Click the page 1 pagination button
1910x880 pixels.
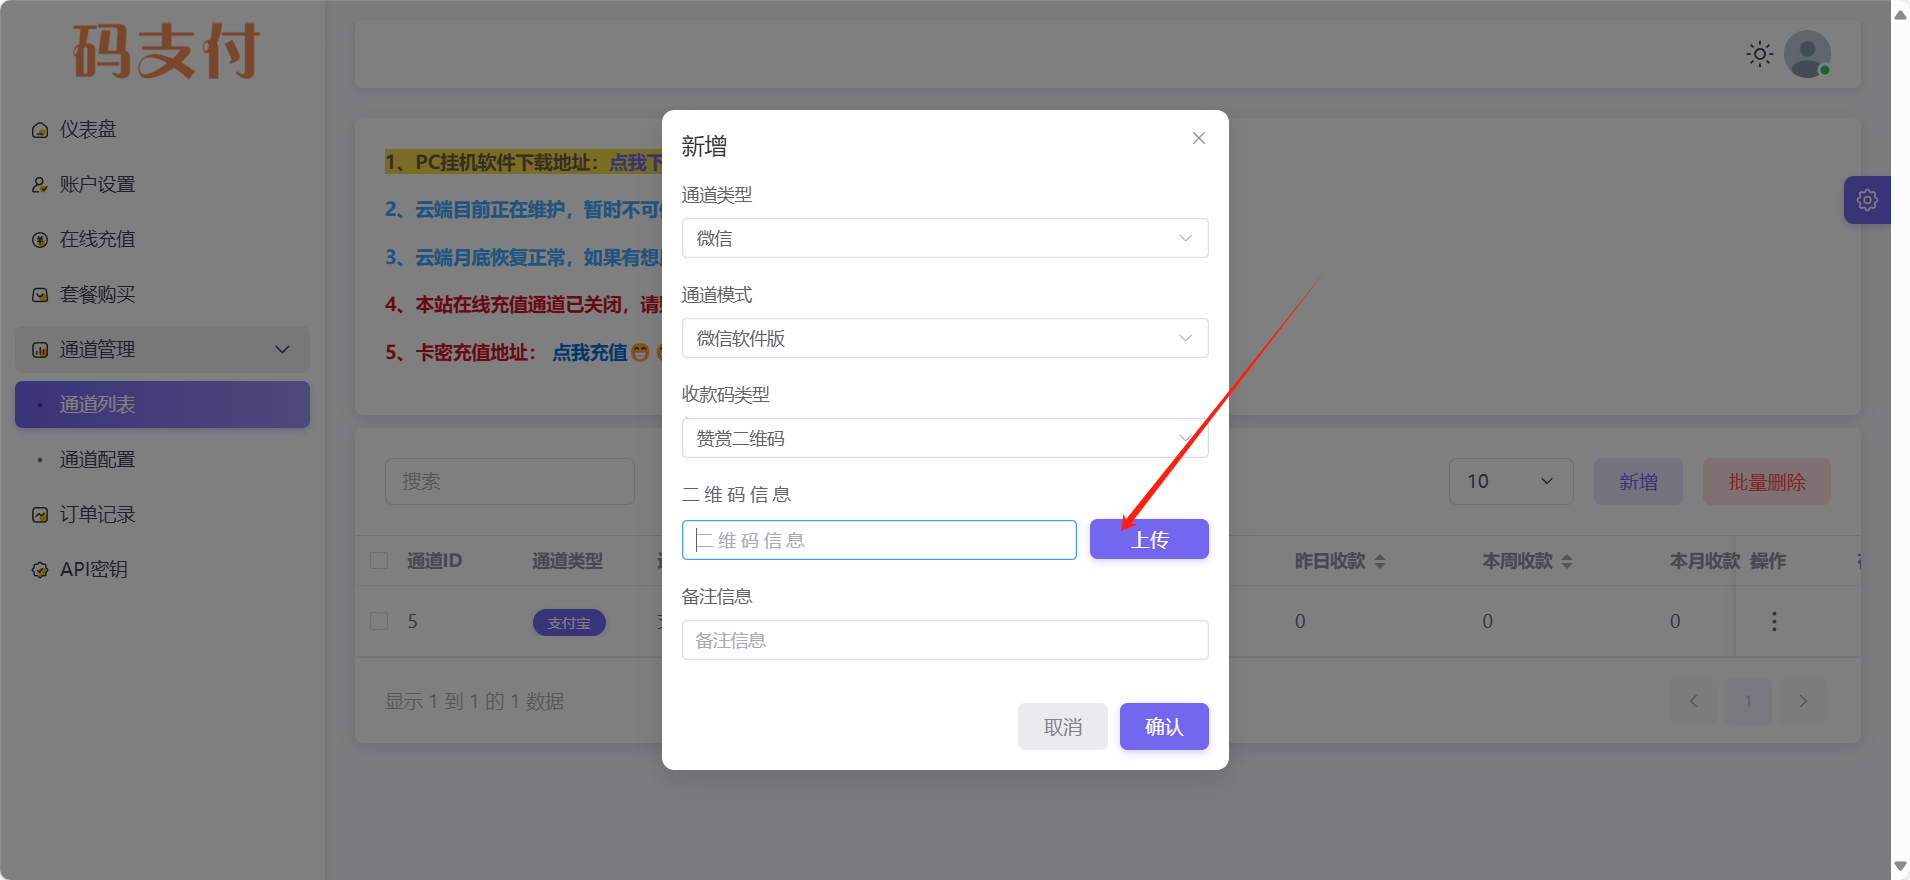[1748, 701]
